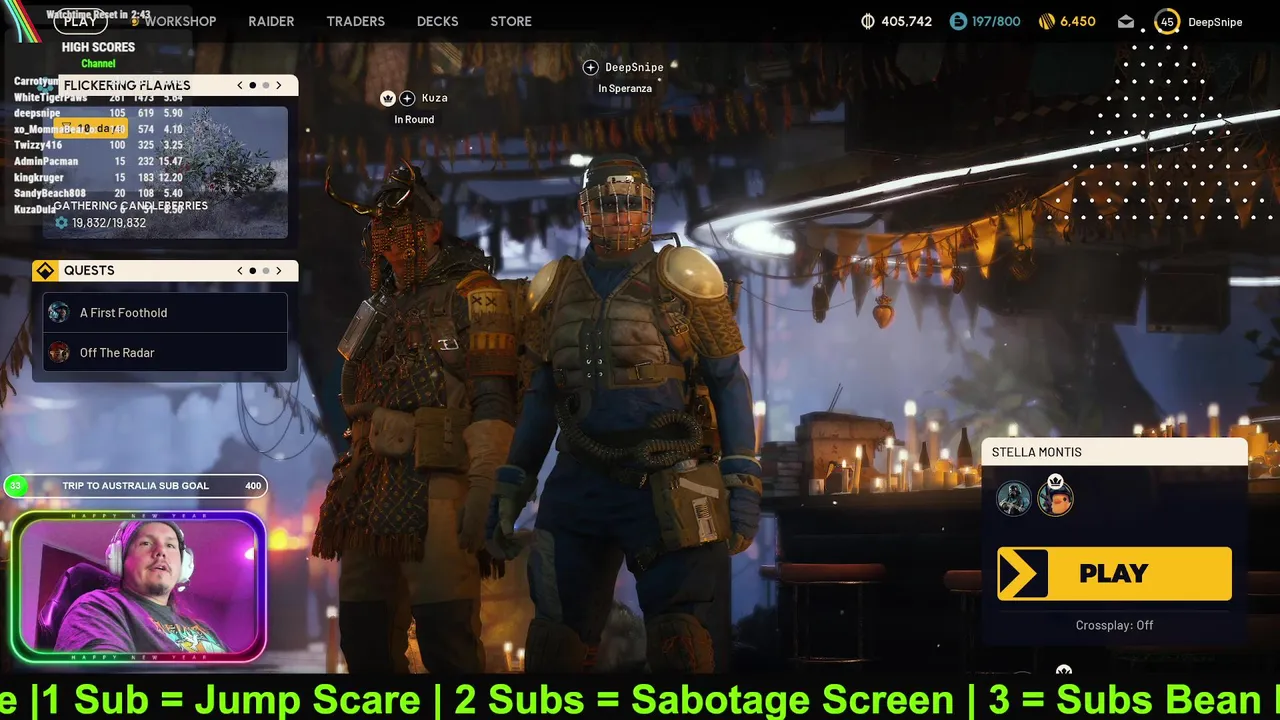Click the Trip to Australia sub goal bar
The image size is (1280, 720).
(136, 486)
